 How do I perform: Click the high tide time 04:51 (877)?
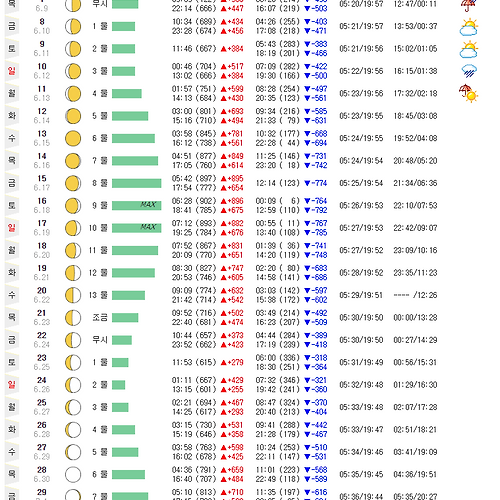194,156
